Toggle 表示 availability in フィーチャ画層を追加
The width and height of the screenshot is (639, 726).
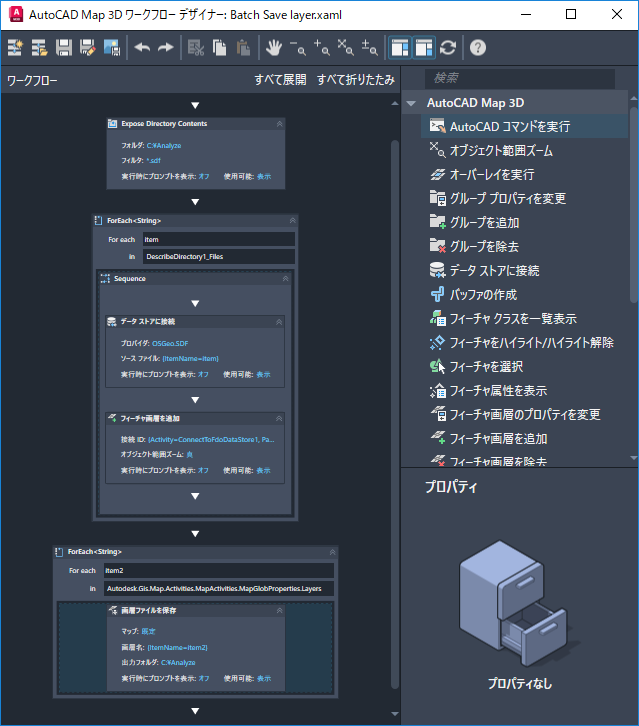pyautogui.click(x=263, y=470)
